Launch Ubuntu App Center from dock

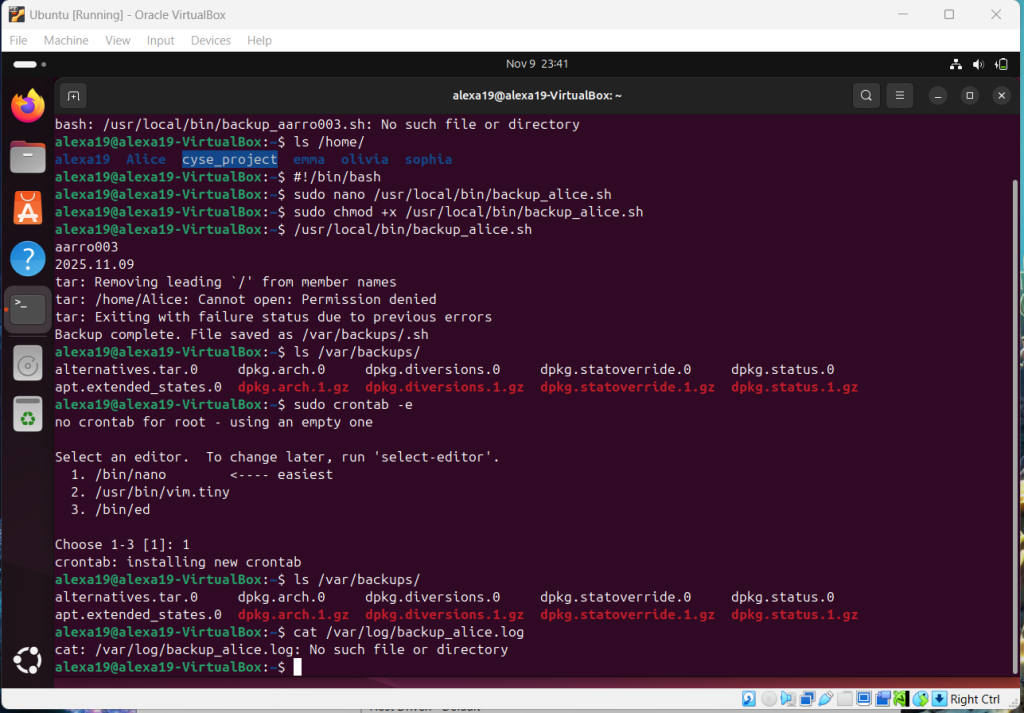tap(28, 208)
